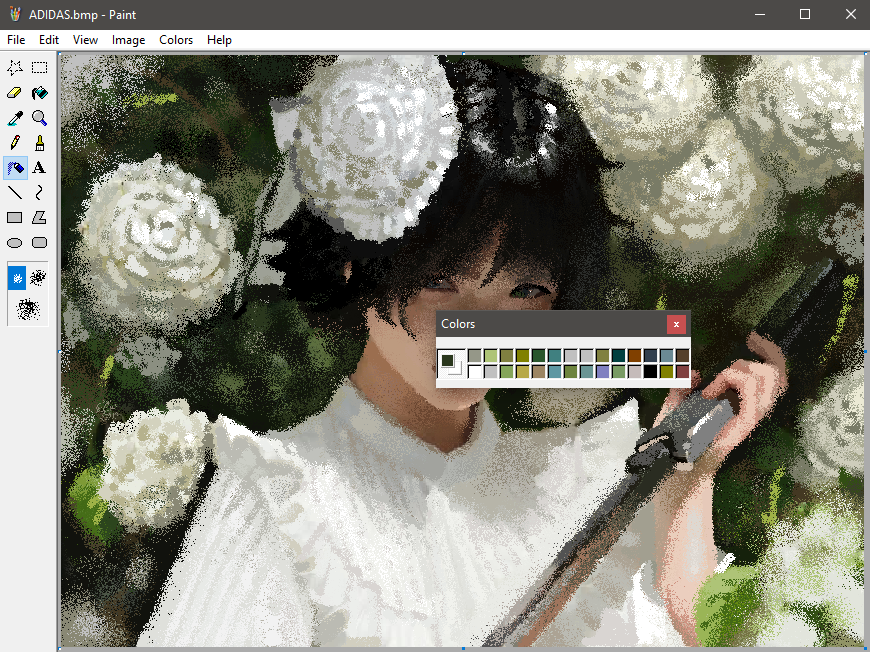Image resolution: width=870 pixels, height=652 pixels.
Task: Pick the Eraser tool
Action: tap(15, 93)
